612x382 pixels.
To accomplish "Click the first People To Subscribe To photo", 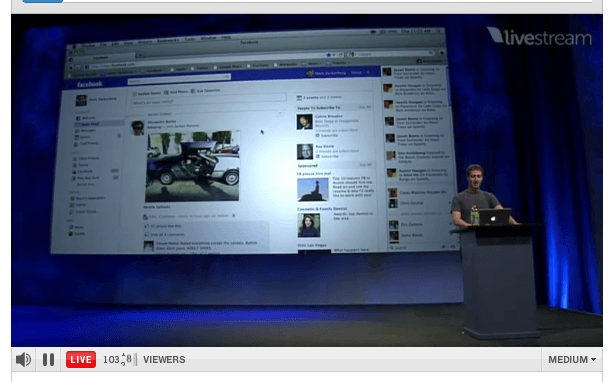I will tap(304, 122).
